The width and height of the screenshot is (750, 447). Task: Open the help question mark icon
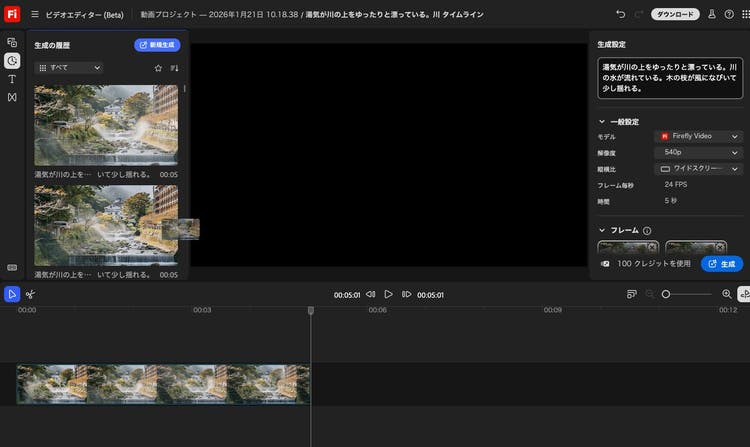[x=729, y=14]
